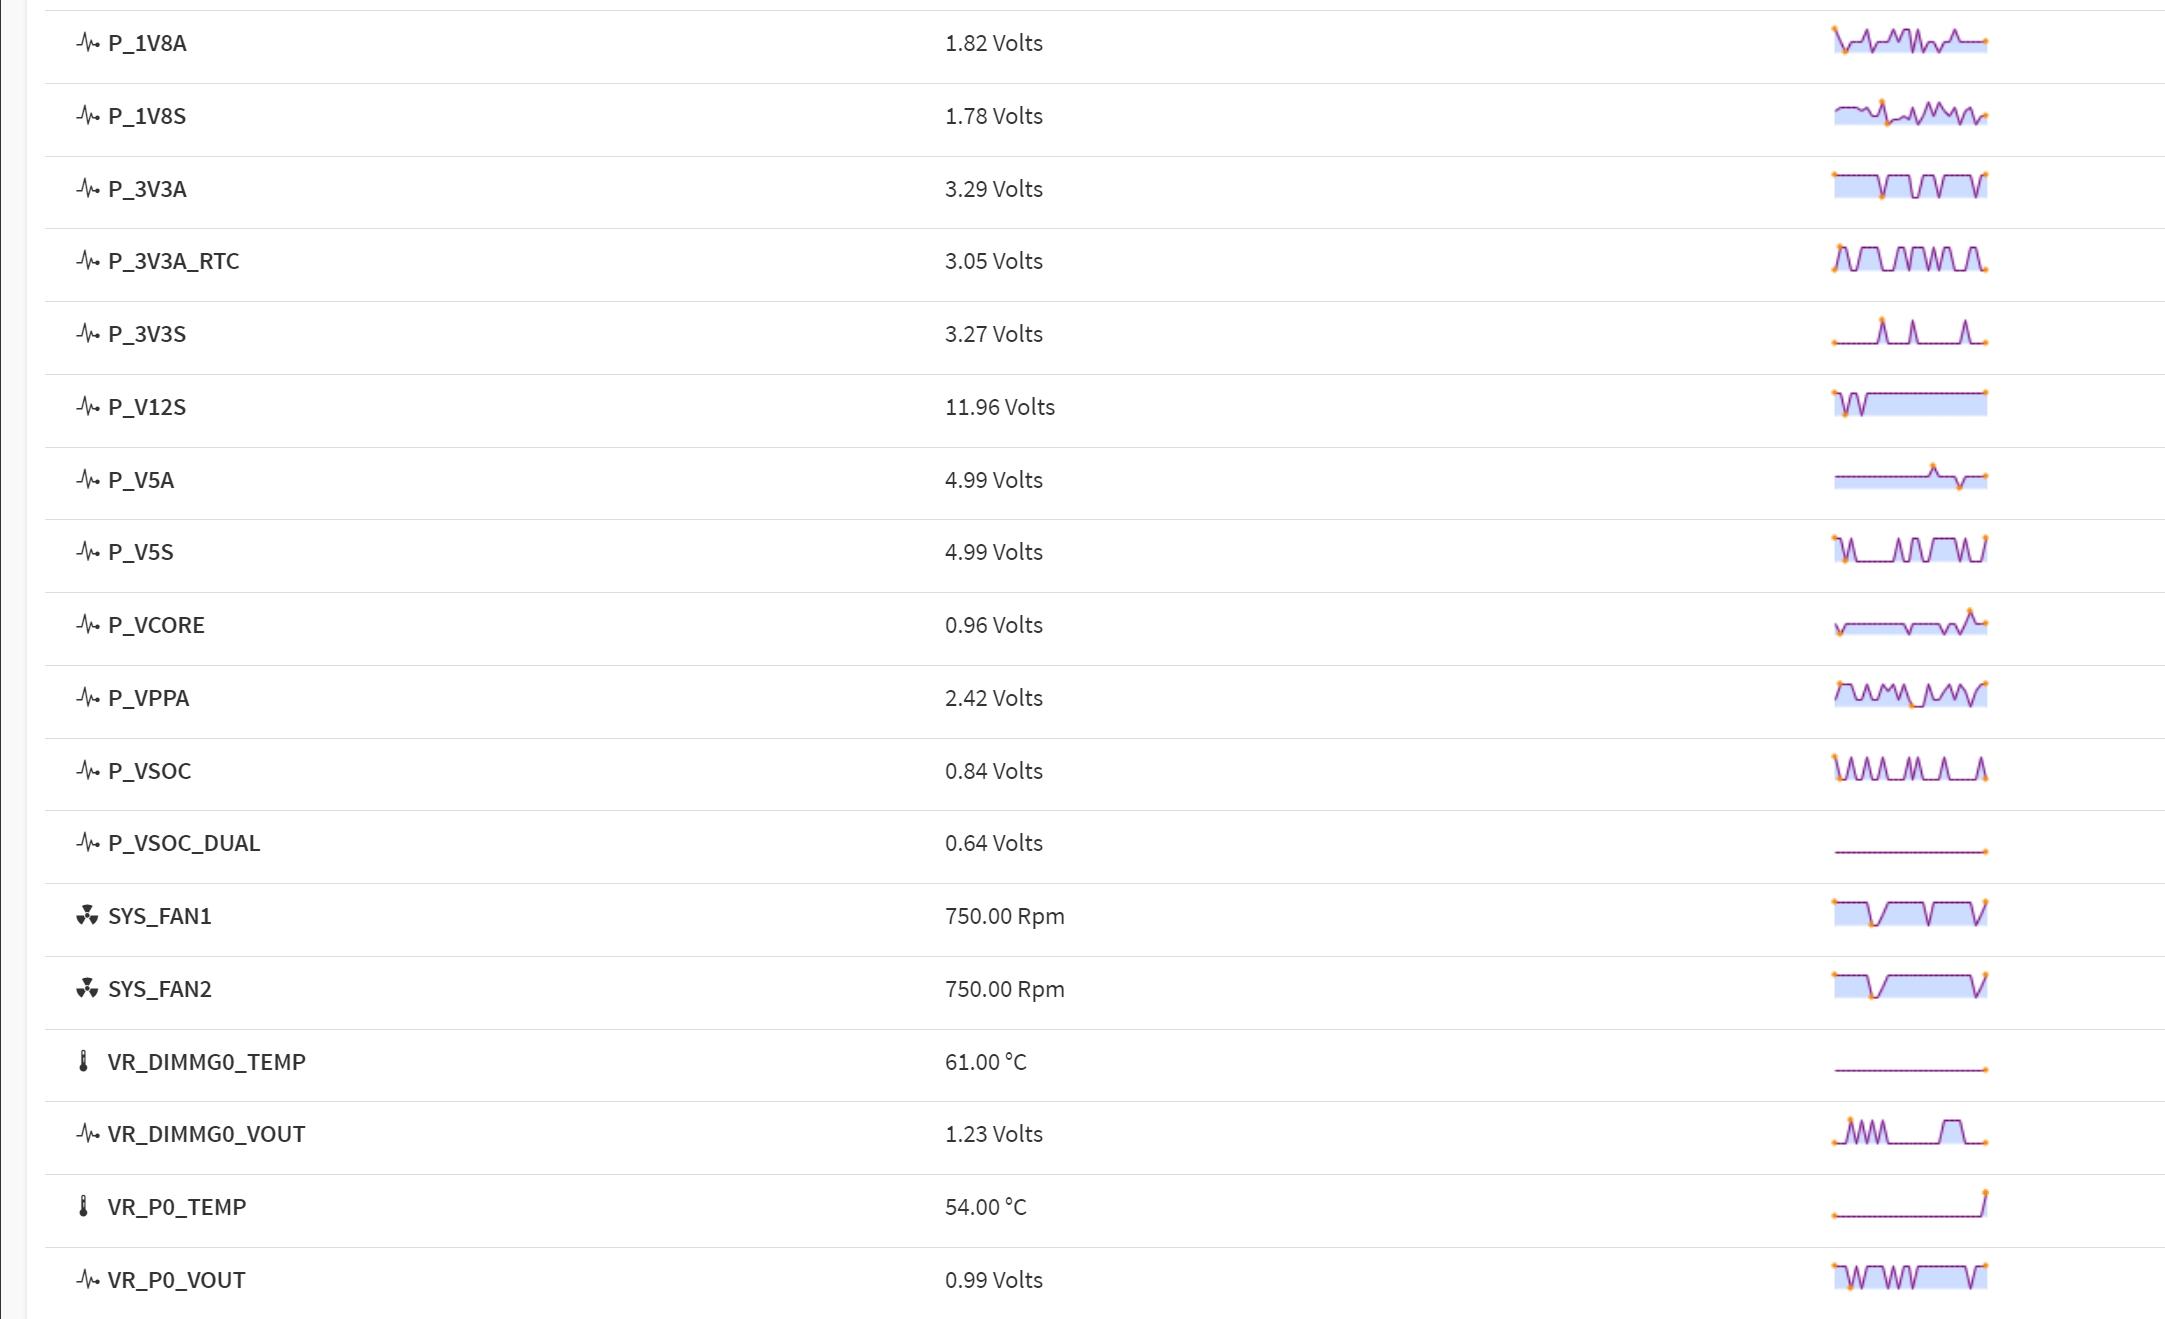Click the 11.96 Volts reading for P_V12S
Image resolution: width=2165 pixels, height=1319 pixels.
point(999,407)
